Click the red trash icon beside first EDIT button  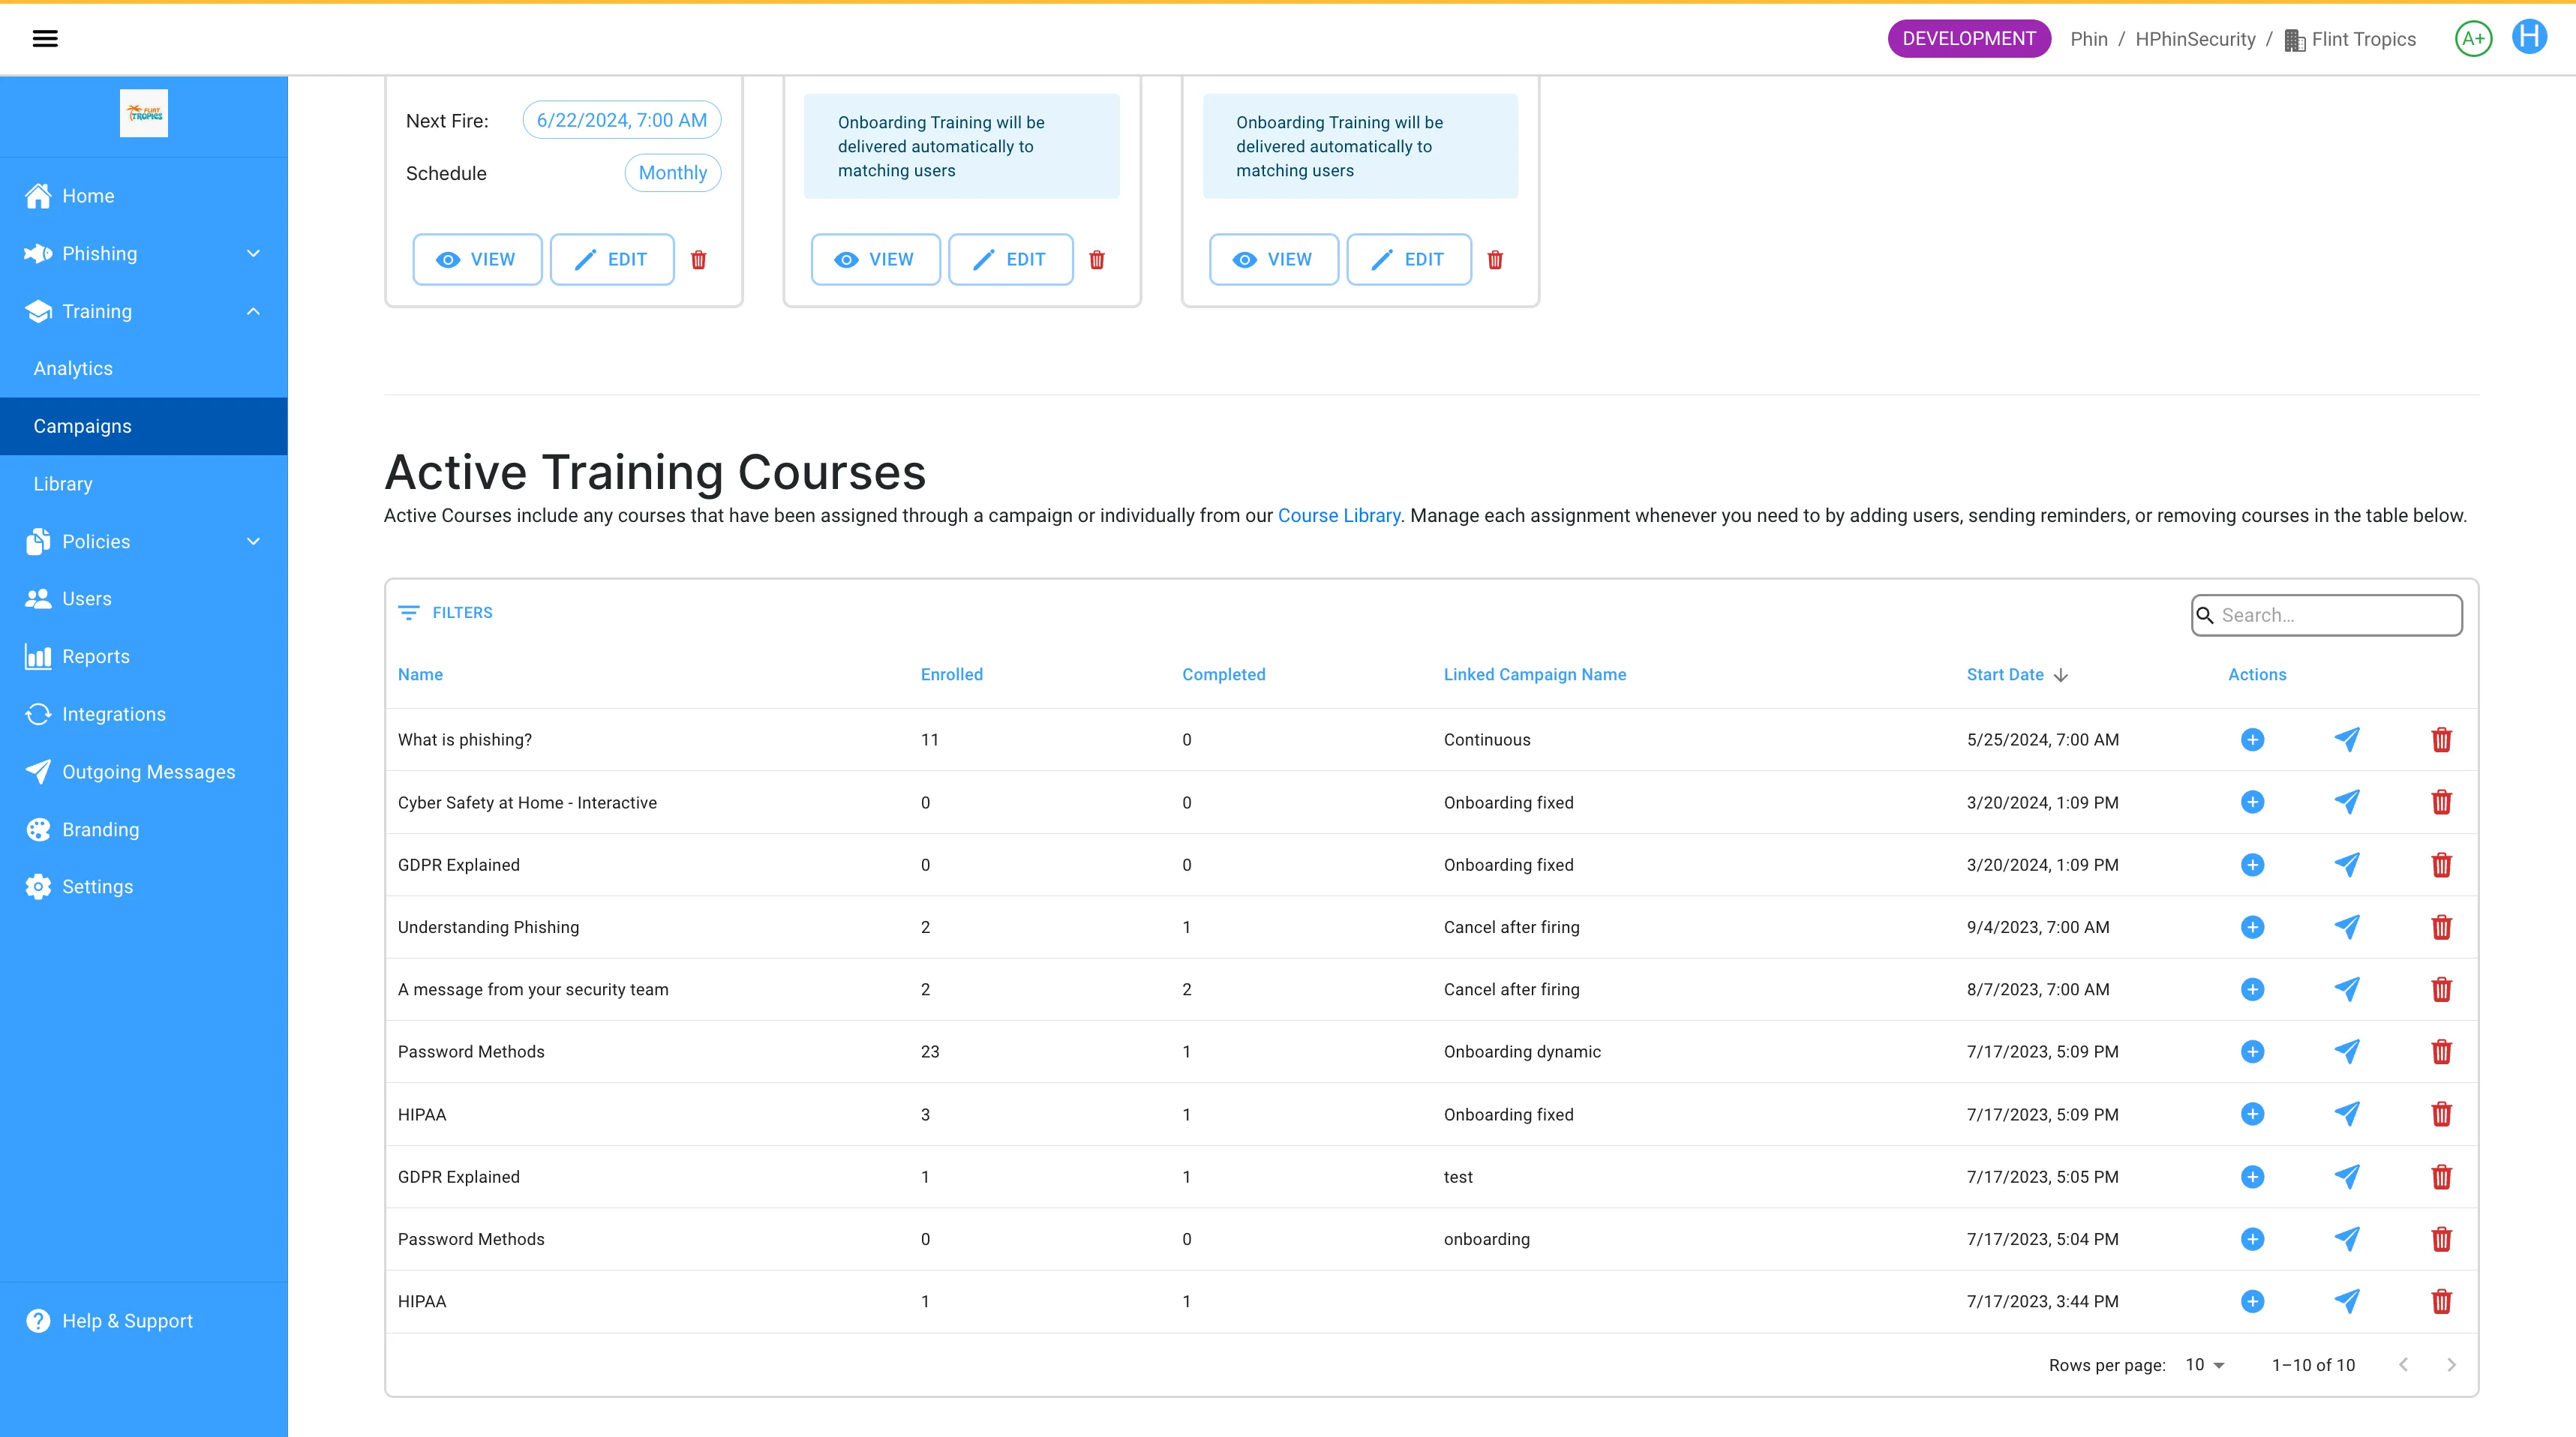pyautogui.click(x=699, y=260)
